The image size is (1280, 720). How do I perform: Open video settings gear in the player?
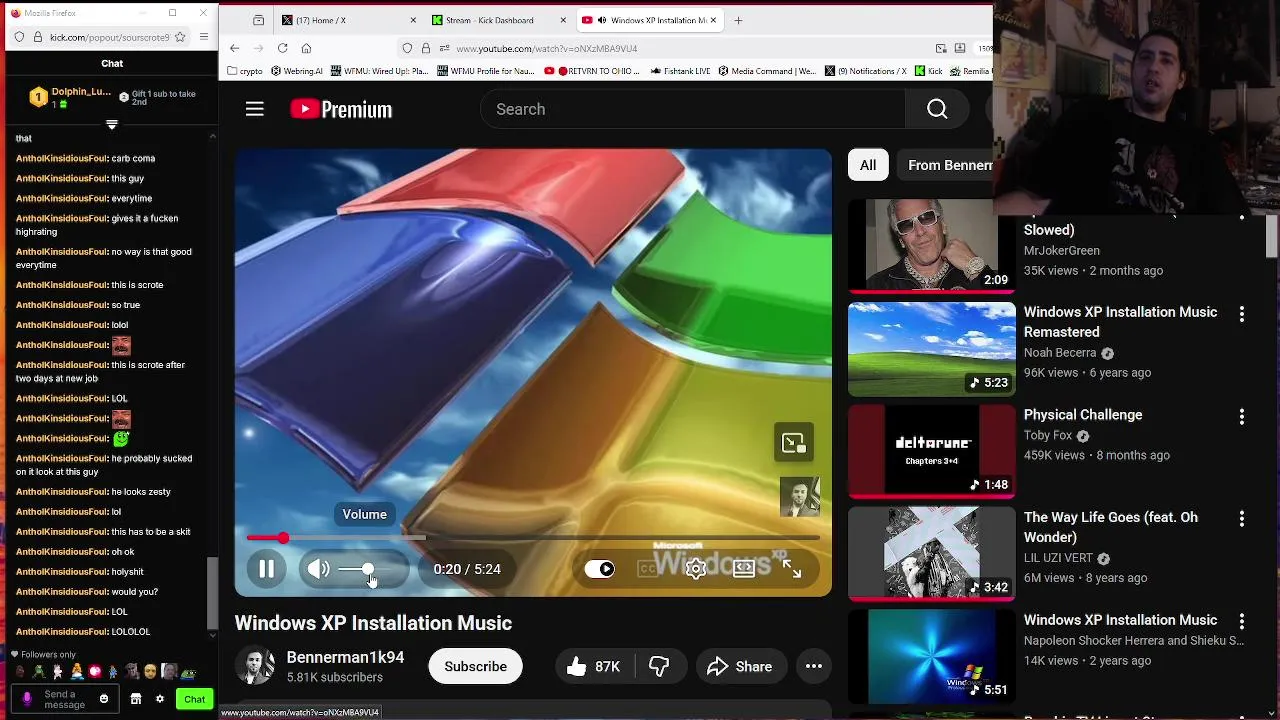(696, 569)
